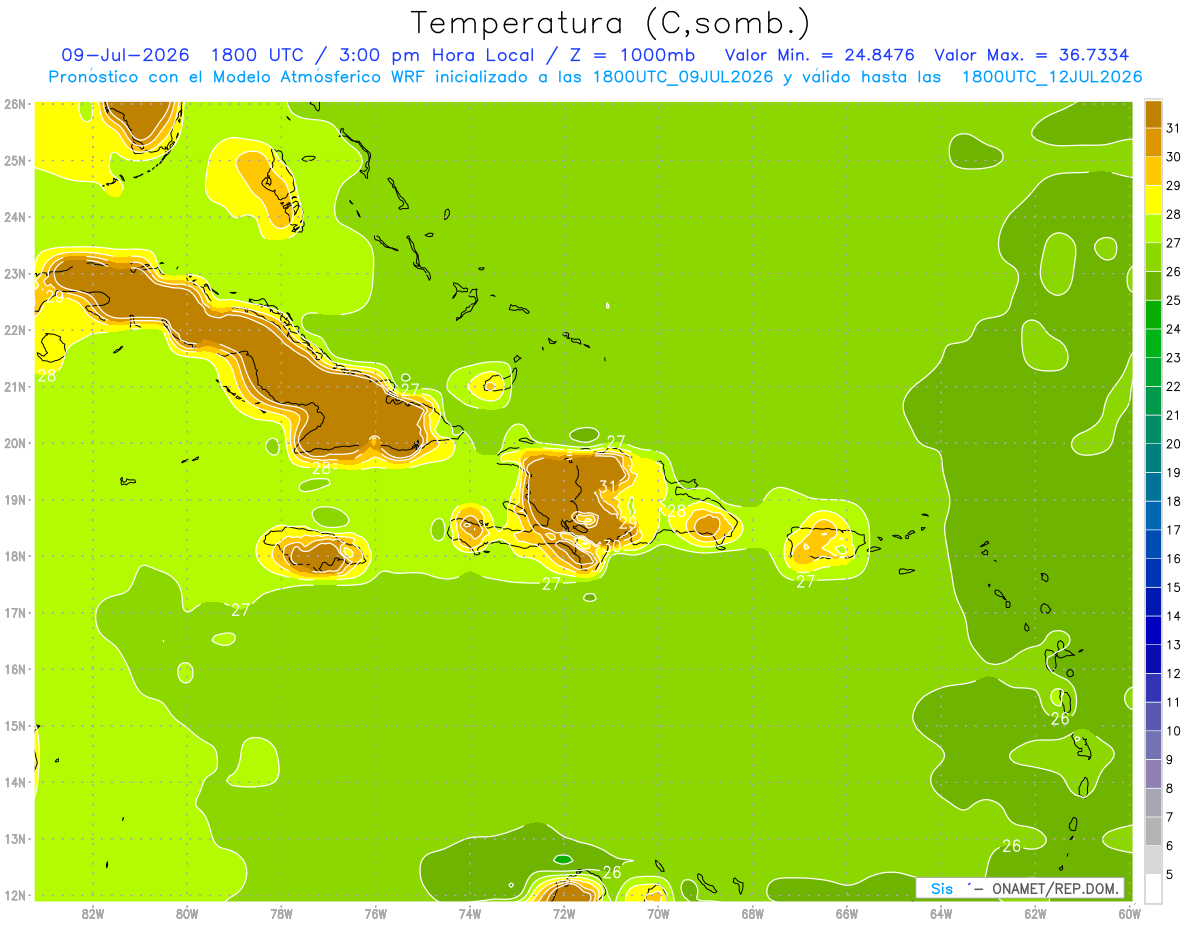
Task: Click the legend color swatch between 28 and 29
Action: point(1153,200)
